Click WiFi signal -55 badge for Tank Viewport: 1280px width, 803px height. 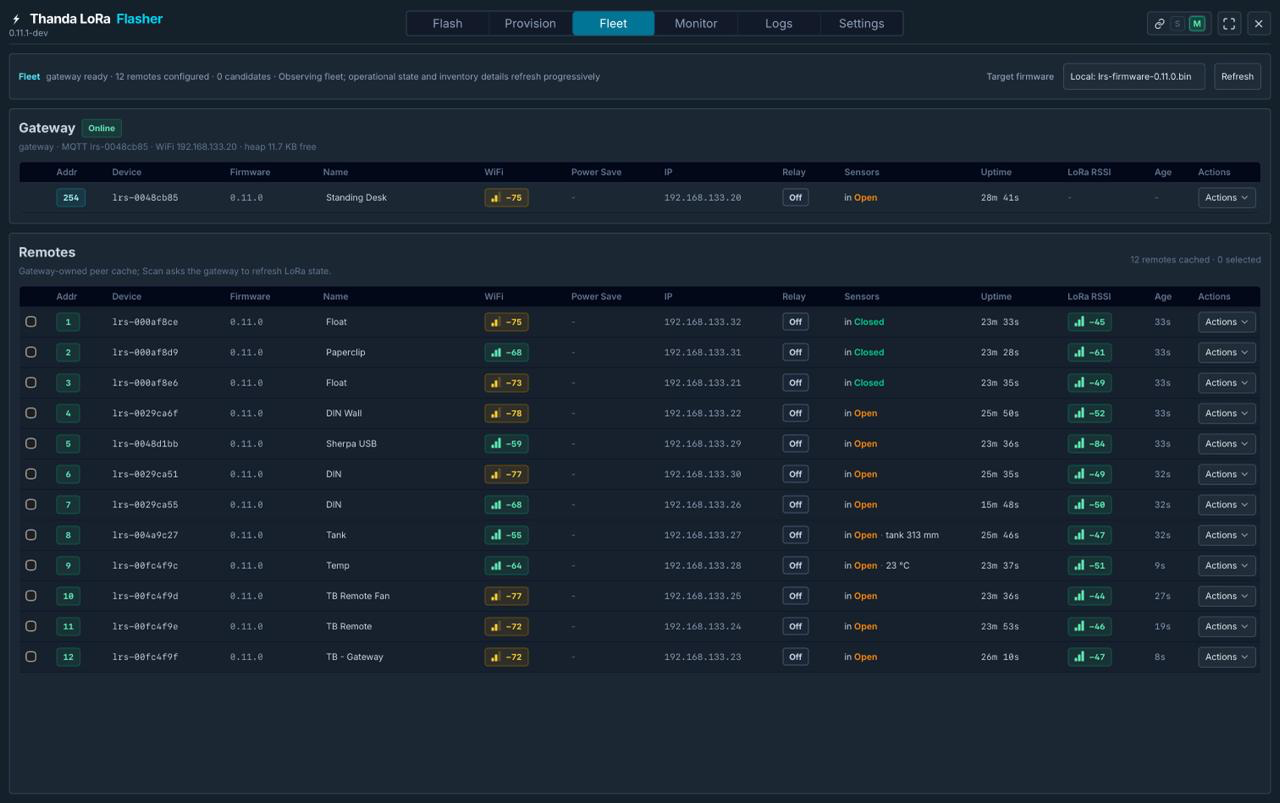tap(506, 535)
